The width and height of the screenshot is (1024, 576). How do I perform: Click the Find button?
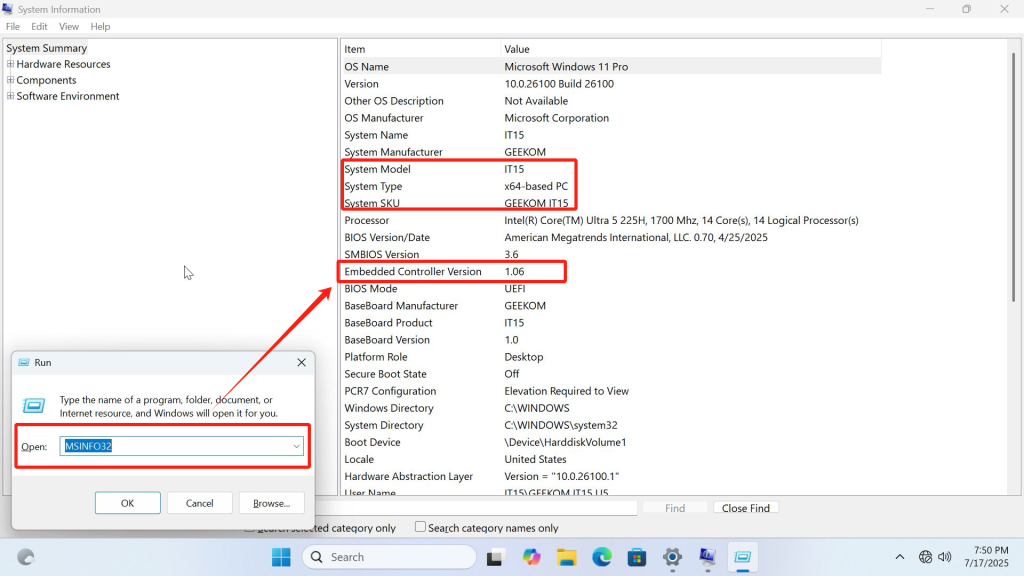tap(675, 508)
